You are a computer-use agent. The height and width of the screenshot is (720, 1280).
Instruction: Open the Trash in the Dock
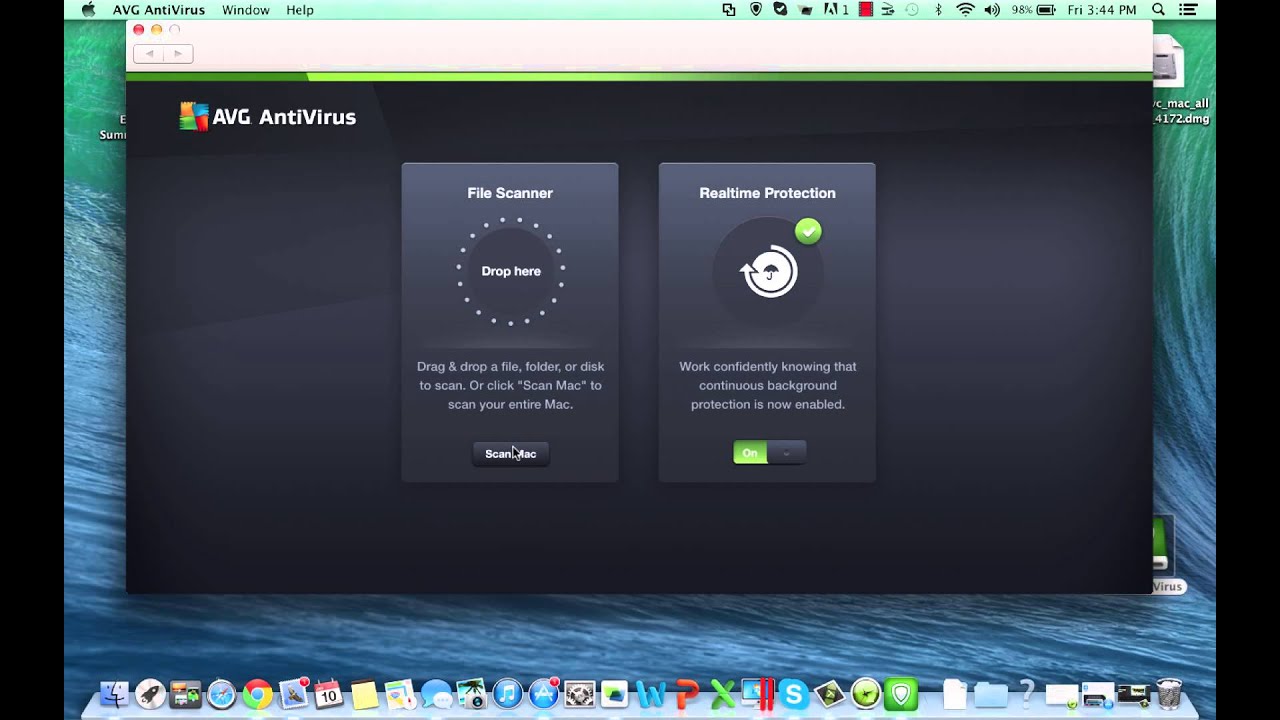(1168, 694)
